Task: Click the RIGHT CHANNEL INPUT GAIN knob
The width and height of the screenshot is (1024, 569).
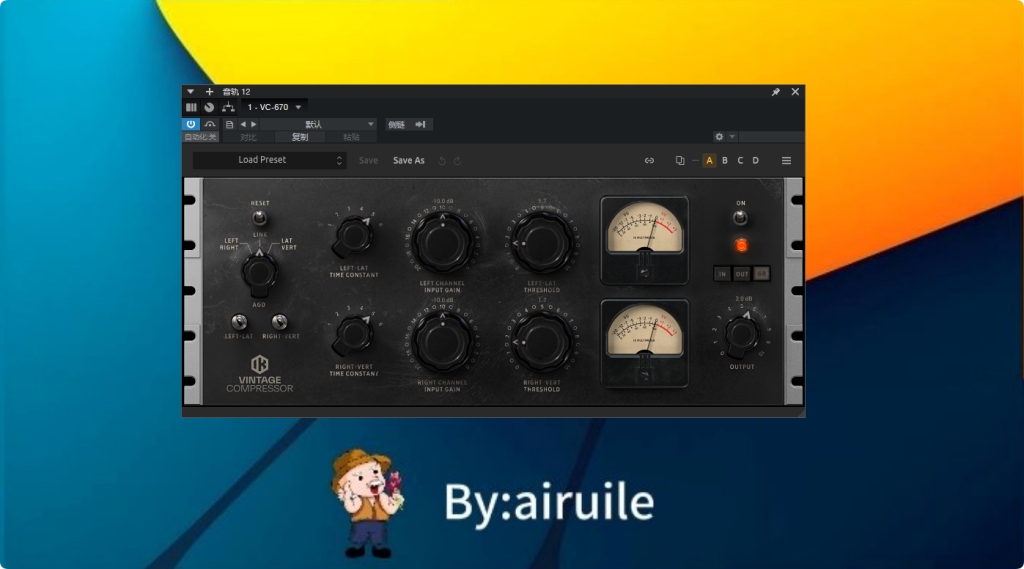Action: (443, 342)
